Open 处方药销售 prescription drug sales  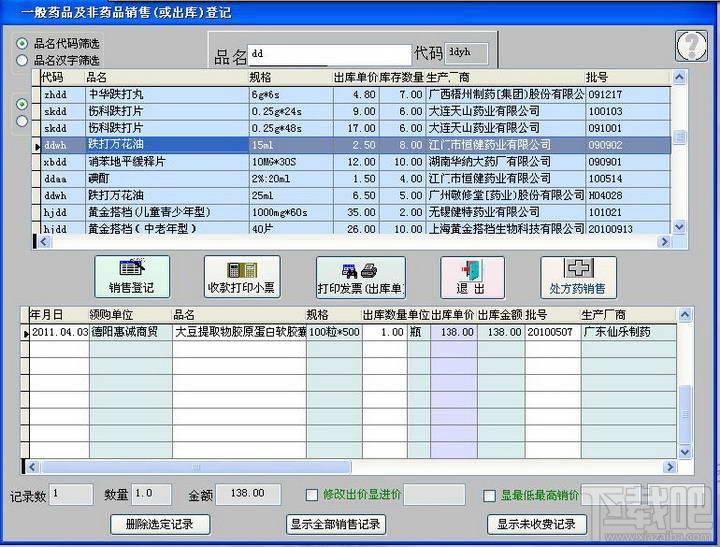coord(578,277)
